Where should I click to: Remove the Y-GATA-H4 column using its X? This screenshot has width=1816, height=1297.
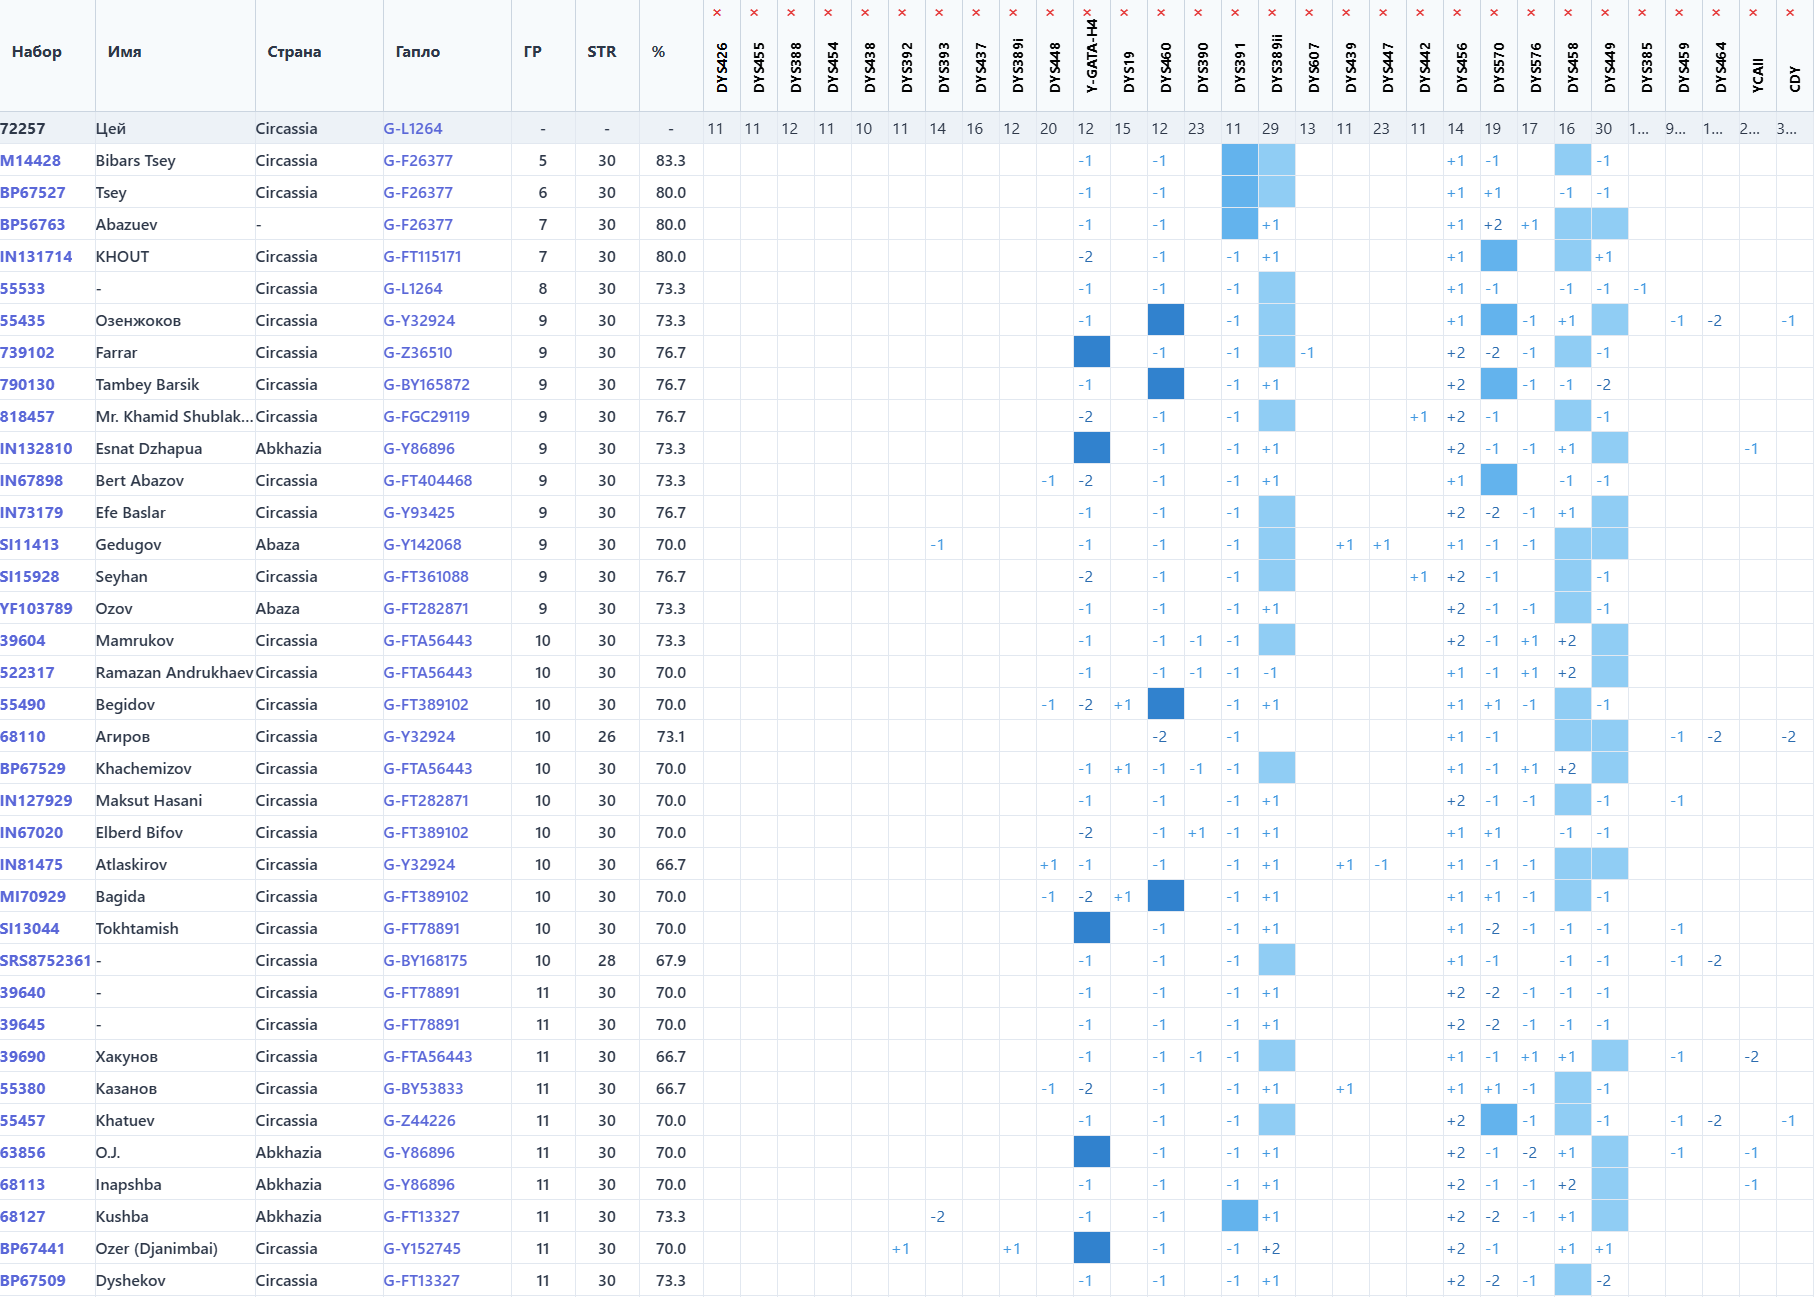[1087, 13]
